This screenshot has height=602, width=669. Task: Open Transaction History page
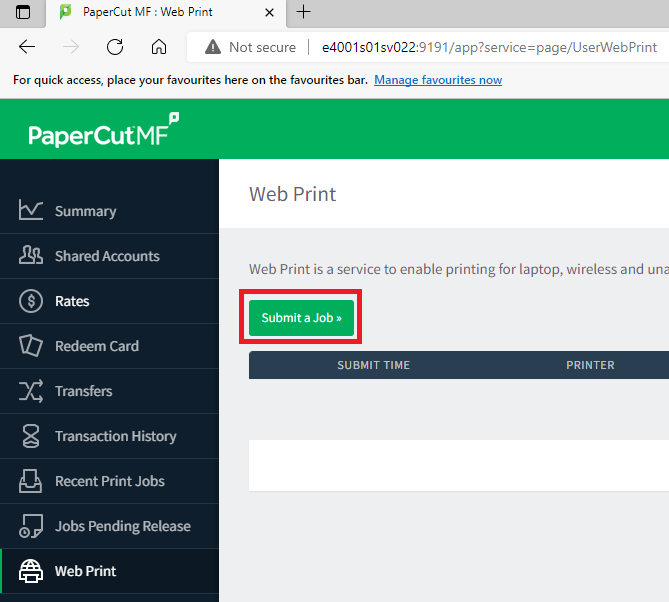coord(116,436)
